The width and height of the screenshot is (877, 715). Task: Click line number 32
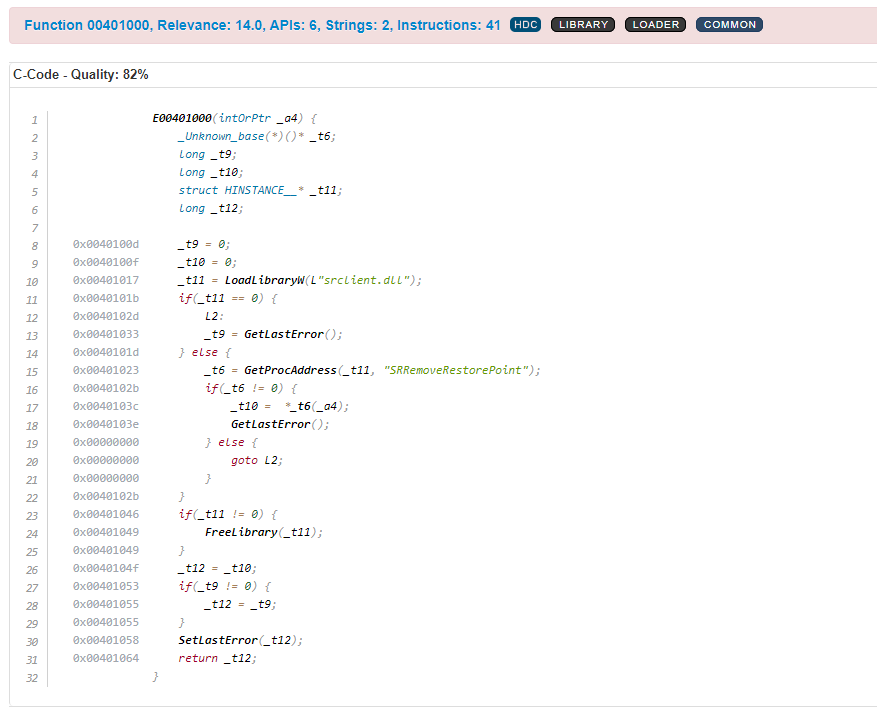[32, 678]
